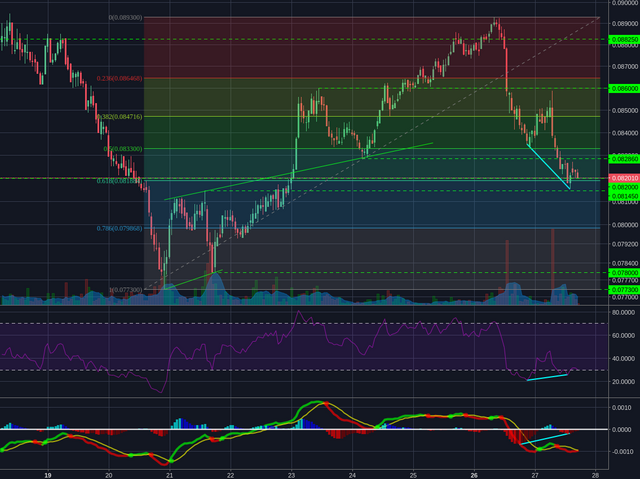Select the Fibonacci 0(0.089300) level label
Viewport: 640px width, 479px height.
coord(125,18)
